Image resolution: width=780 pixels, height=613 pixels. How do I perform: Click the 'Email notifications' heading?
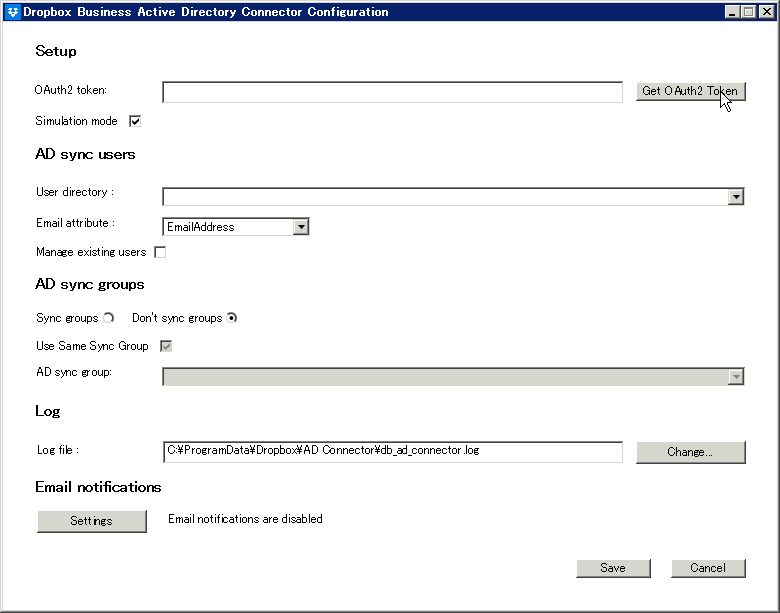click(x=98, y=487)
